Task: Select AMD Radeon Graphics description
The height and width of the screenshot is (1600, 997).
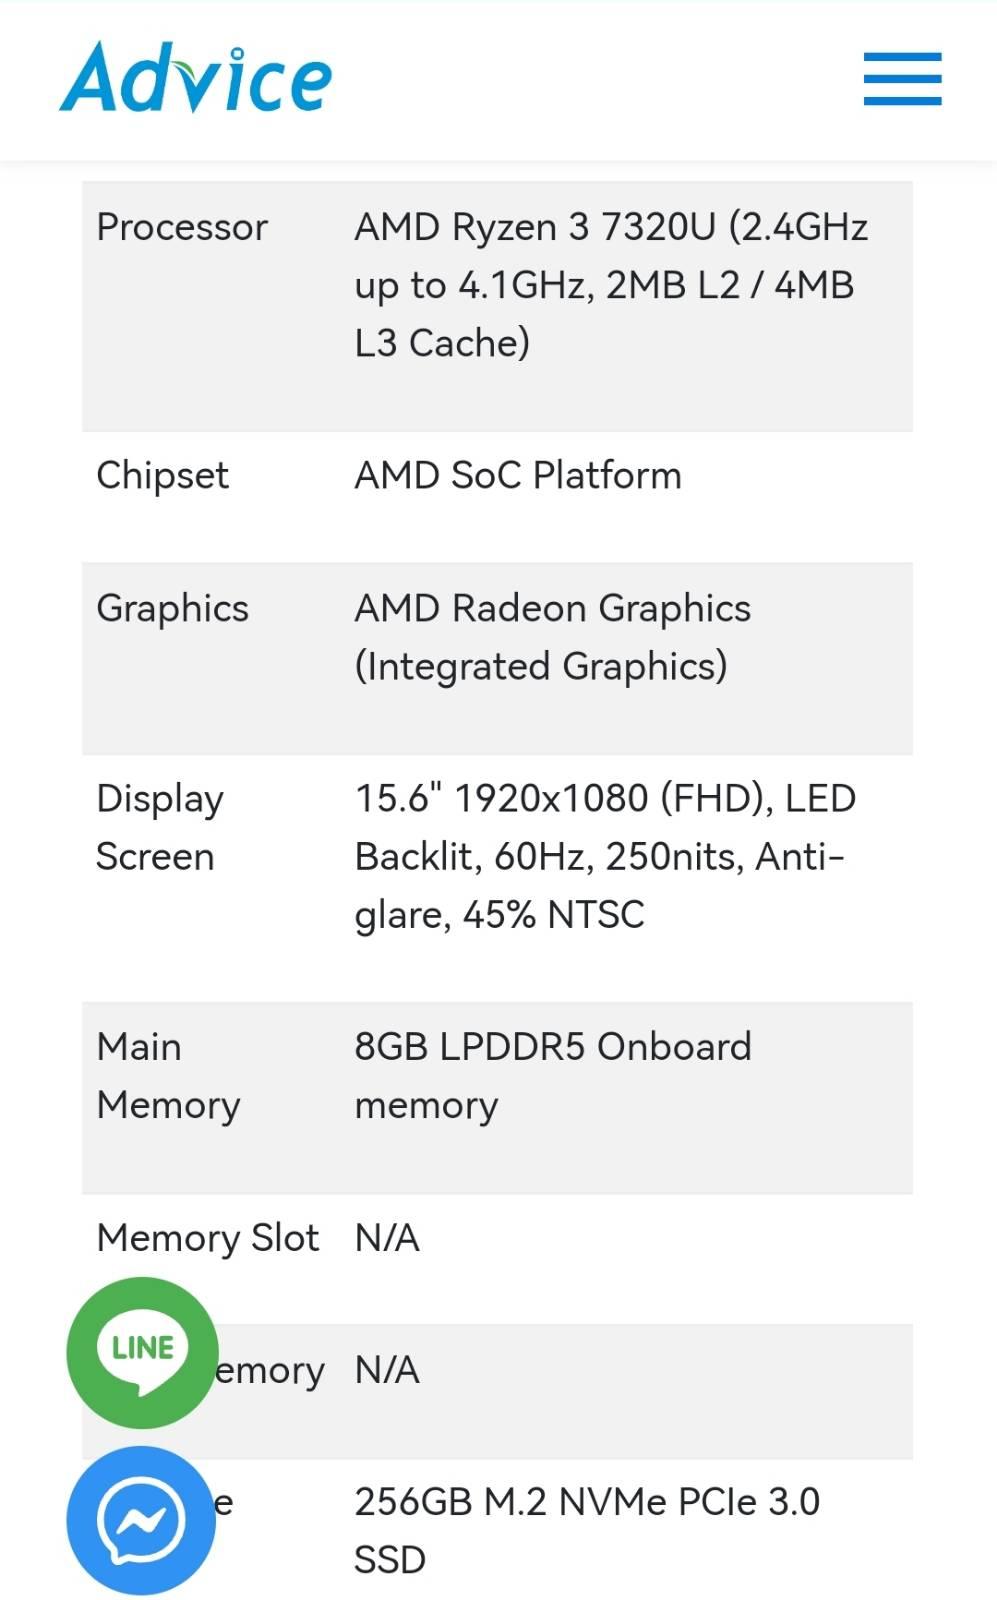Action: (x=552, y=637)
